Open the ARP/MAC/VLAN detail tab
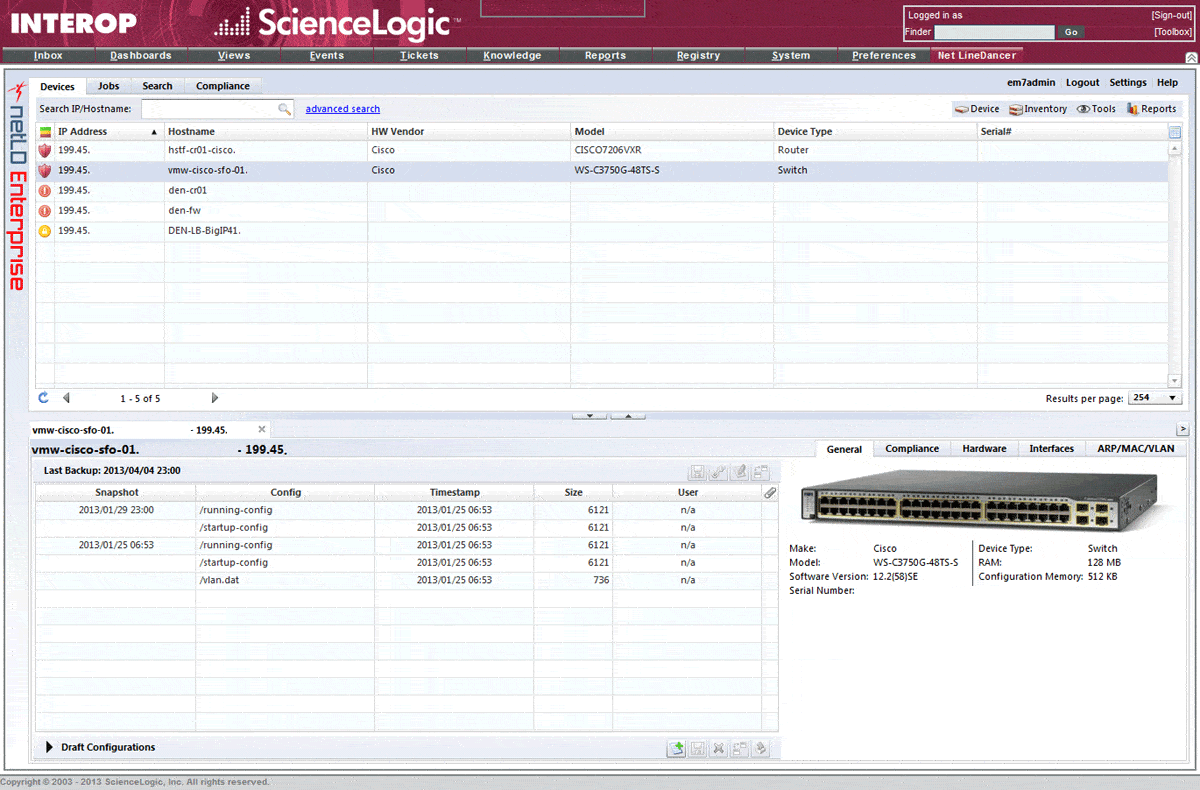1200x790 pixels. 1136,449
